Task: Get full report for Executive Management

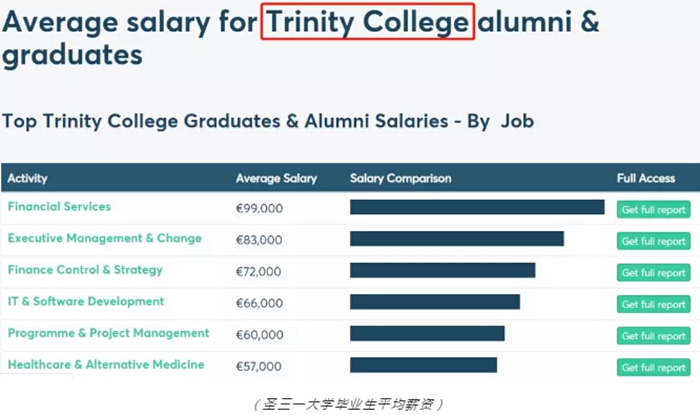Action: (x=653, y=241)
